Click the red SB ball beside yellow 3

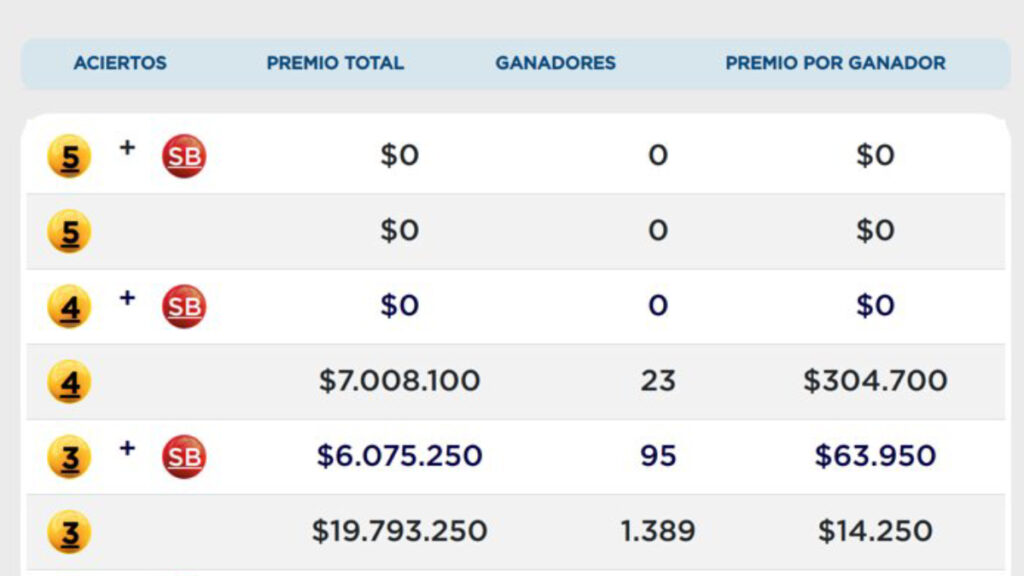(x=184, y=457)
